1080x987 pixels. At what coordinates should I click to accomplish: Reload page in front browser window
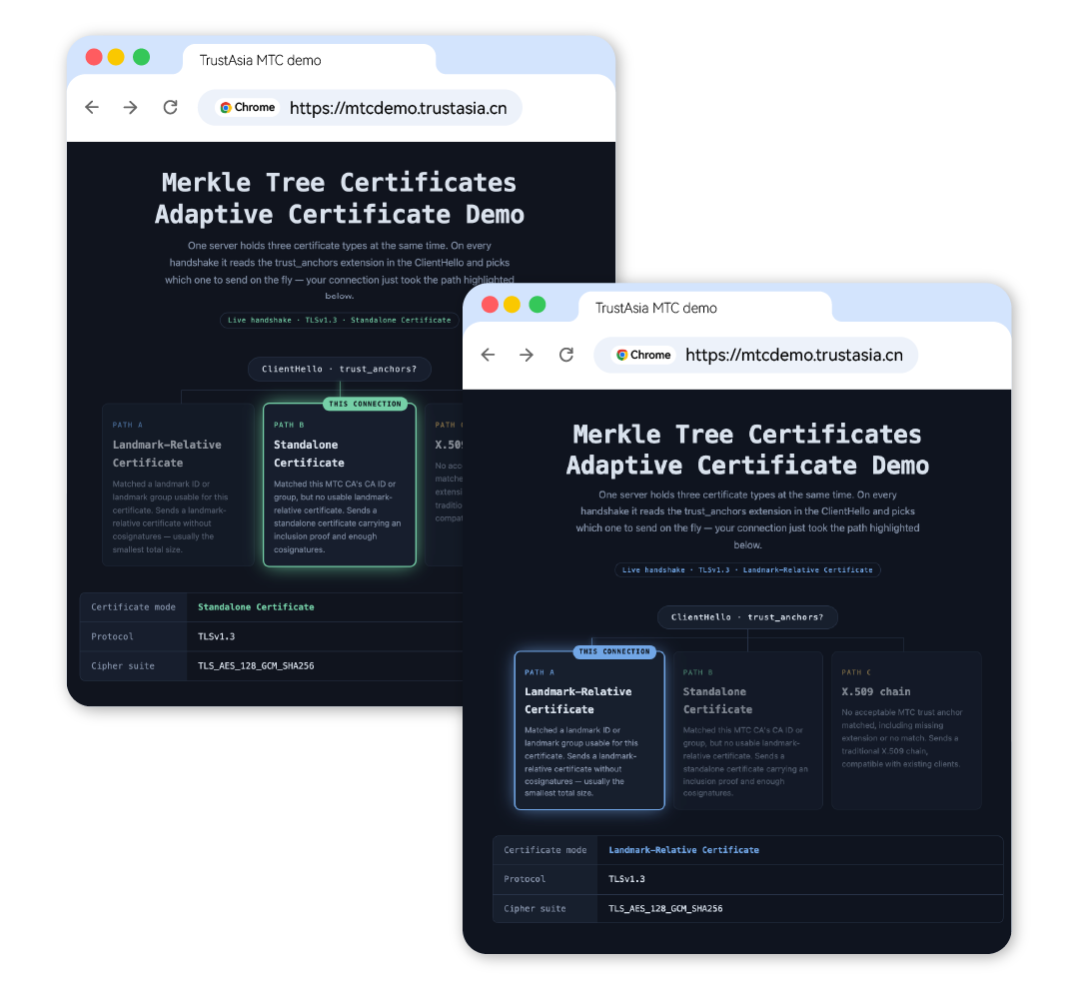pos(566,355)
